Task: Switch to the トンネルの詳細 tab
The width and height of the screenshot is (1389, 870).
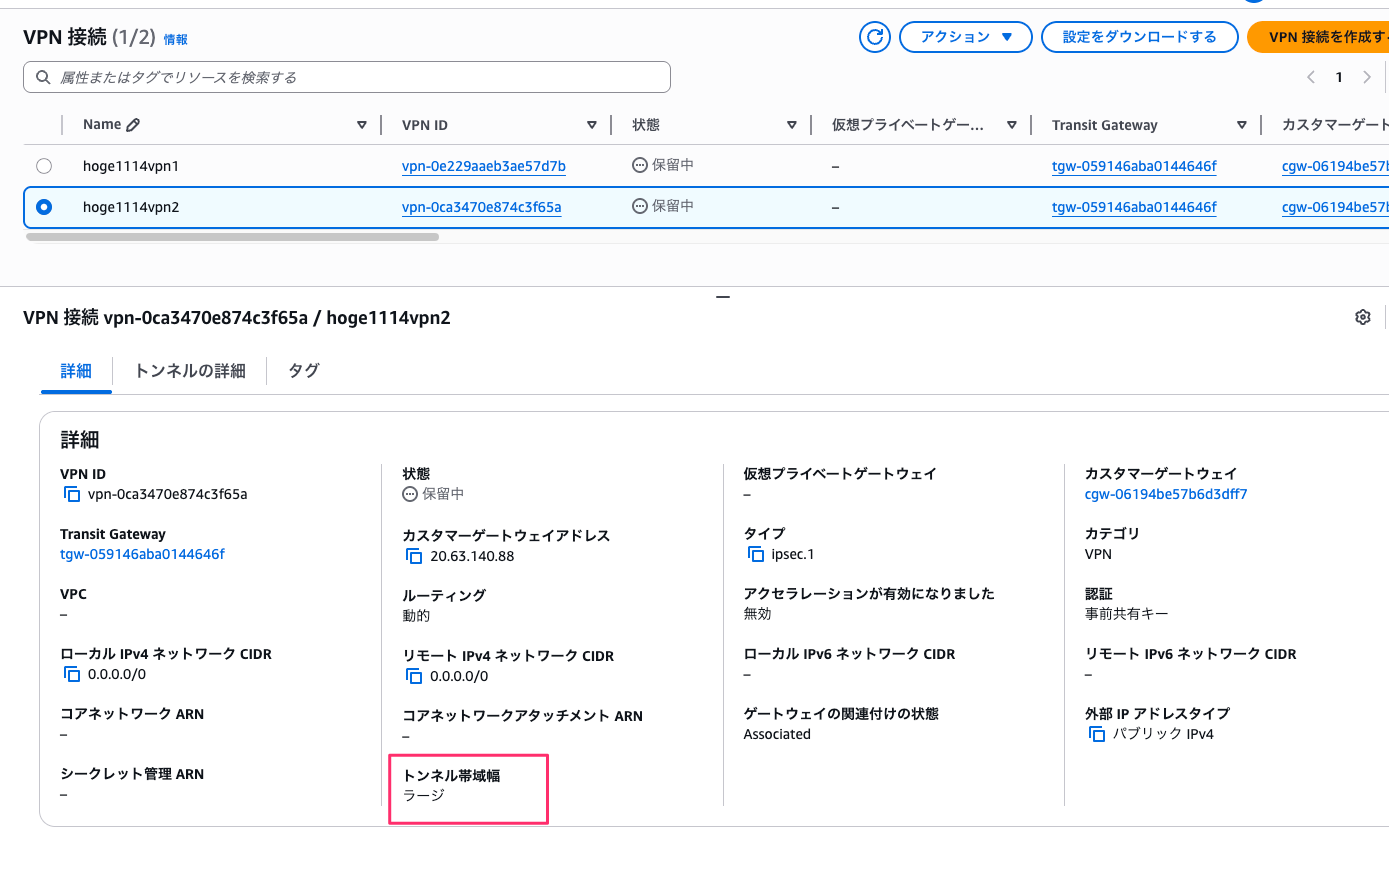Action: [190, 370]
